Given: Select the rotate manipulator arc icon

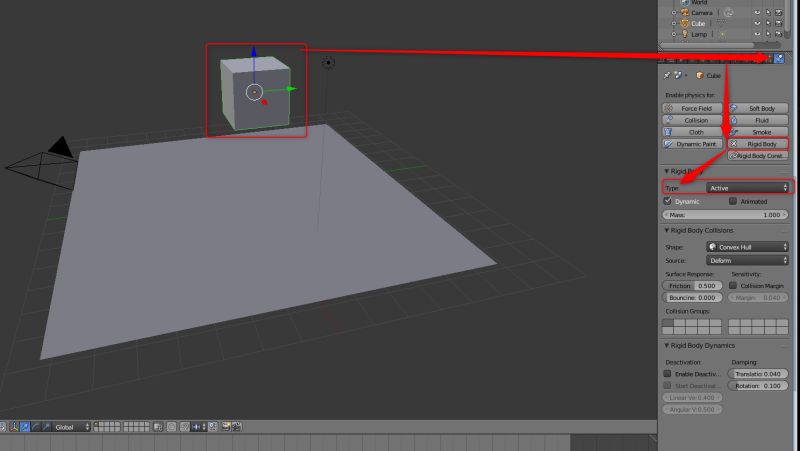Looking at the screenshot, I should pyautogui.click(x=36, y=427).
